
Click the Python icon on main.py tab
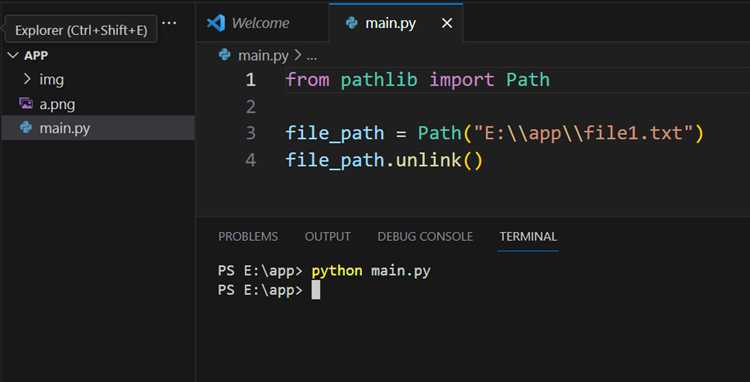[x=352, y=23]
